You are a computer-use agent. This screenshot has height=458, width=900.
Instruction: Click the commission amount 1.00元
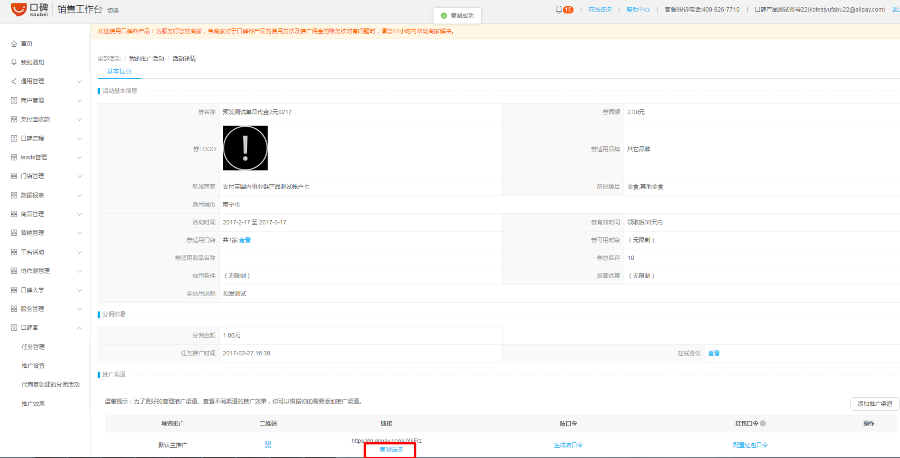point(231,335)
